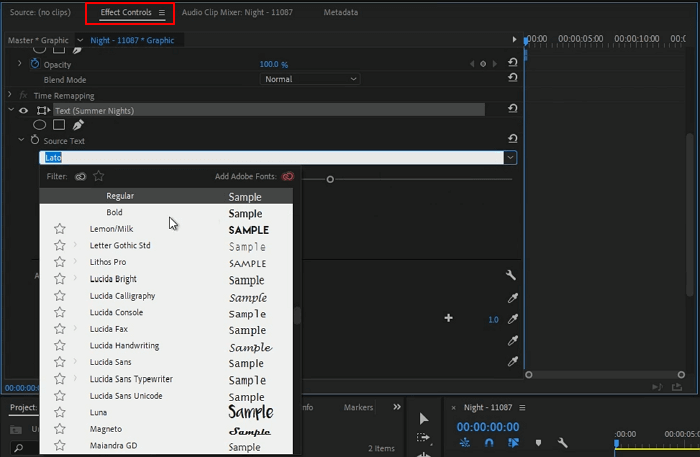Click the plus add stroke icon
The image size is (700, 457).
[449, 318]
